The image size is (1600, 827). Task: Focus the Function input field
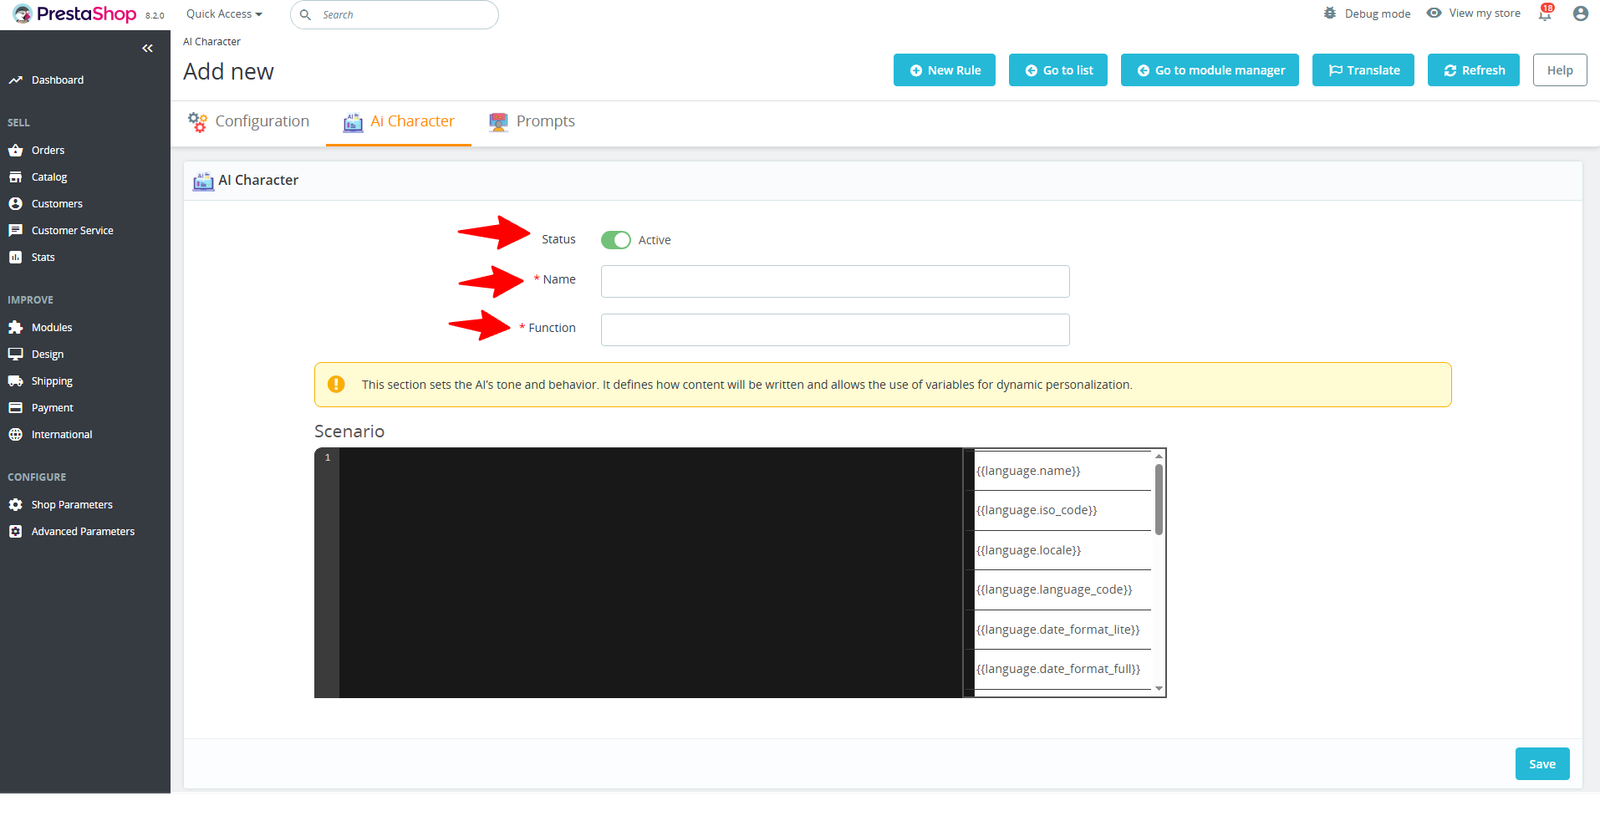(x=835, y=330)
